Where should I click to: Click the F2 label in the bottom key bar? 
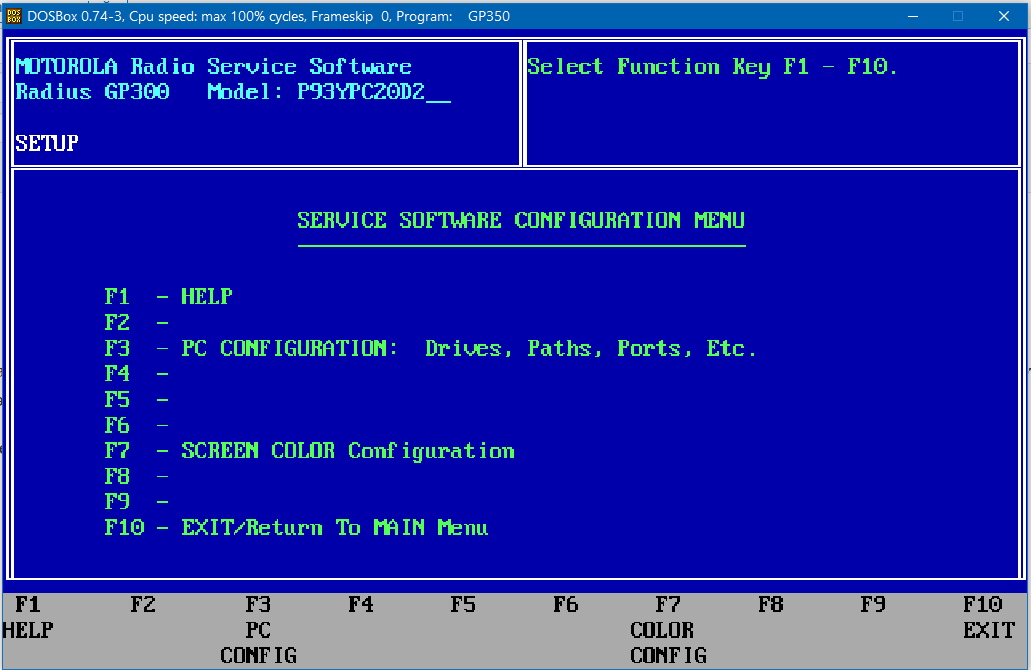click(143, 604)
